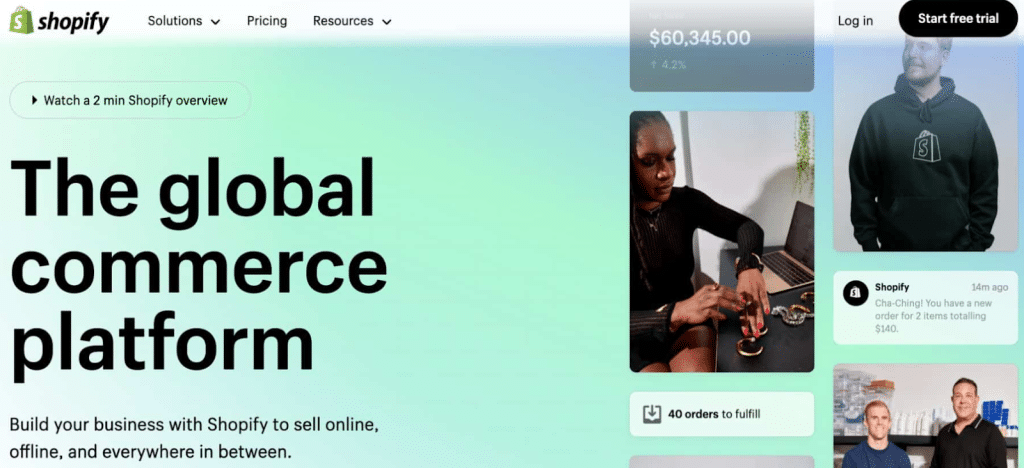Screen dimensions: 1024x468
Task: Click the shopify wordmark in header
Action: click(x=73, y=22)
